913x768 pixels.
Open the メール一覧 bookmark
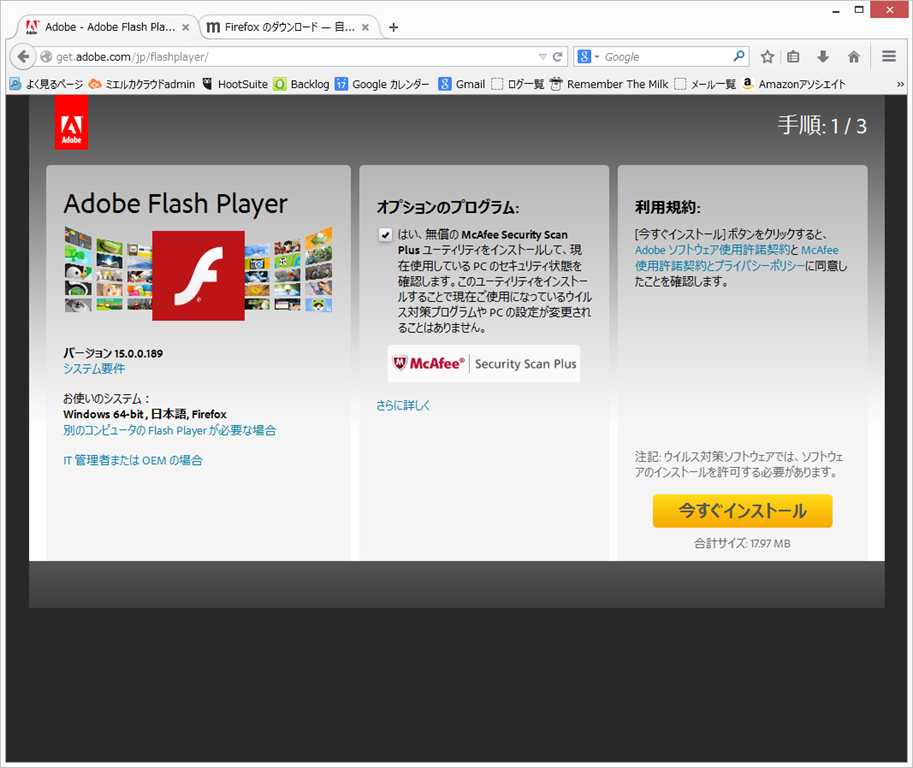(x=705, y=84)
